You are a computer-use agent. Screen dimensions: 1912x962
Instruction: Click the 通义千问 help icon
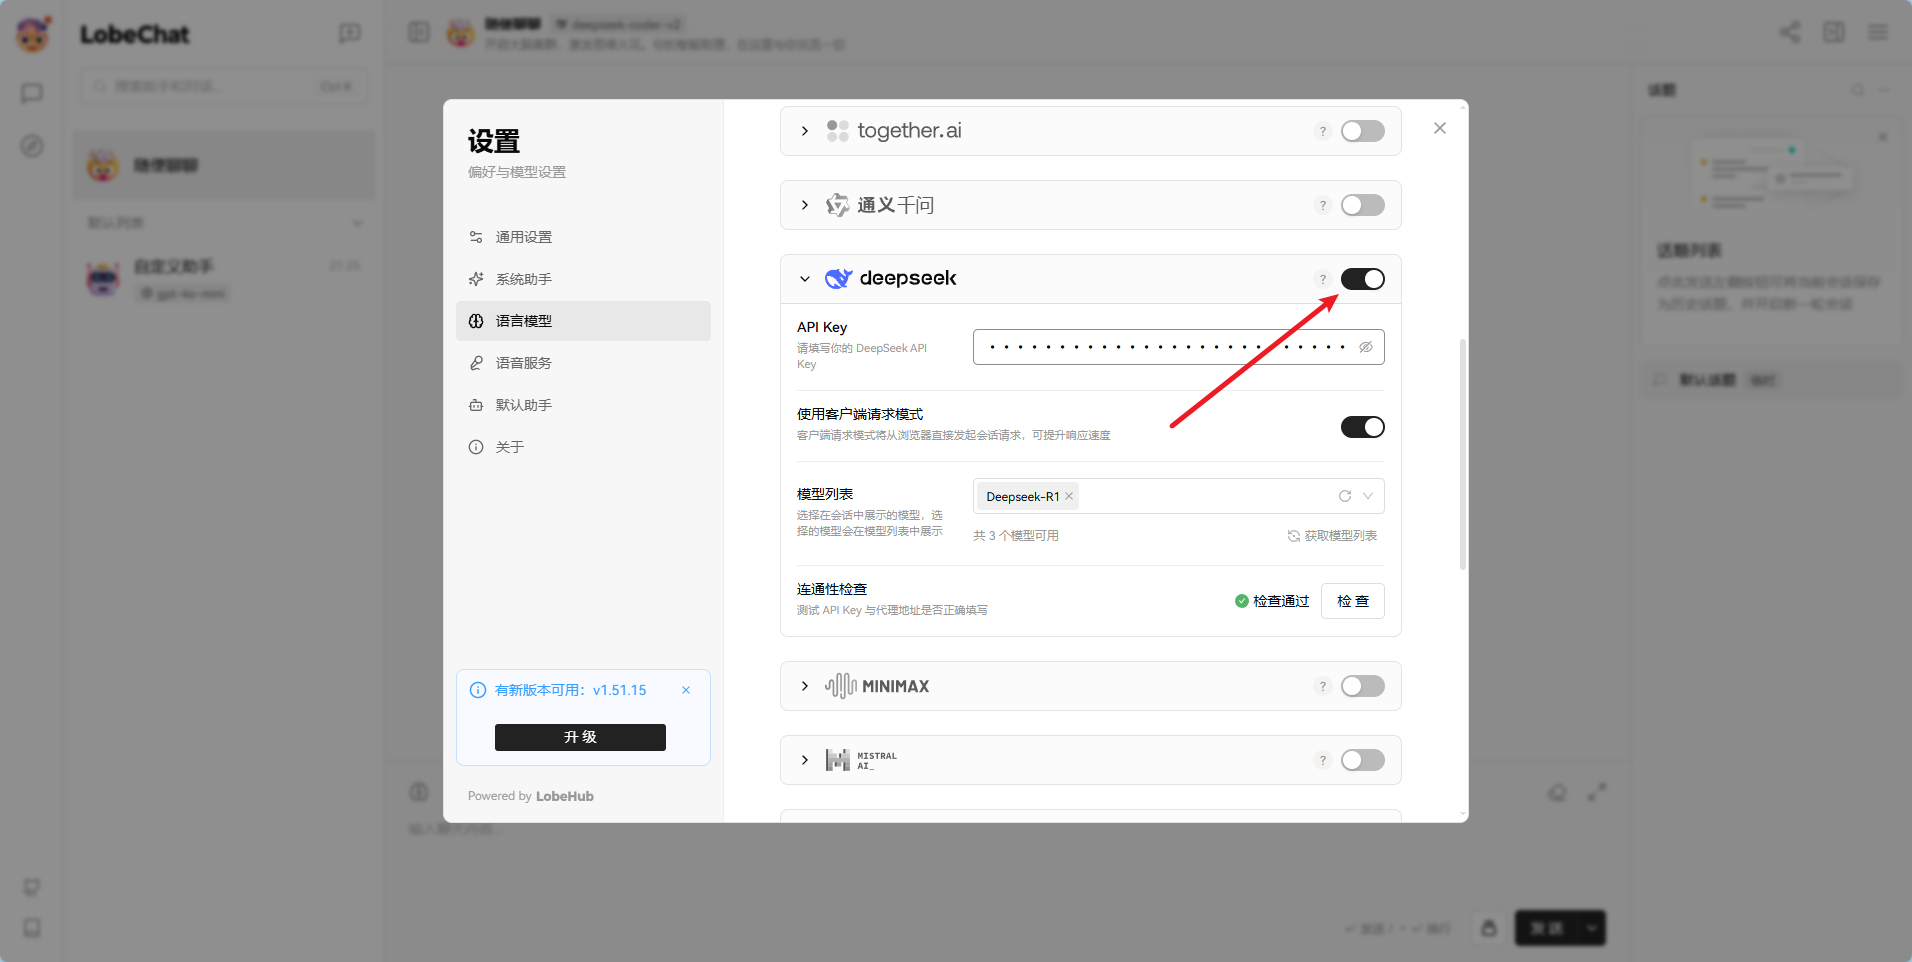1322,205
